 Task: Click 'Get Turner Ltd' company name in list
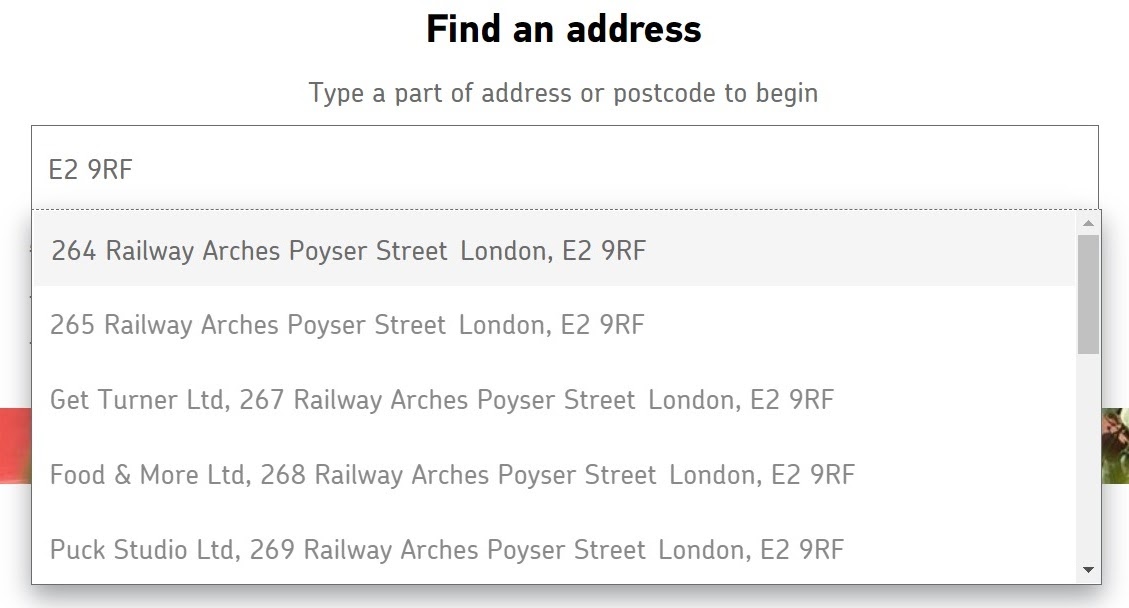[140, 400]
